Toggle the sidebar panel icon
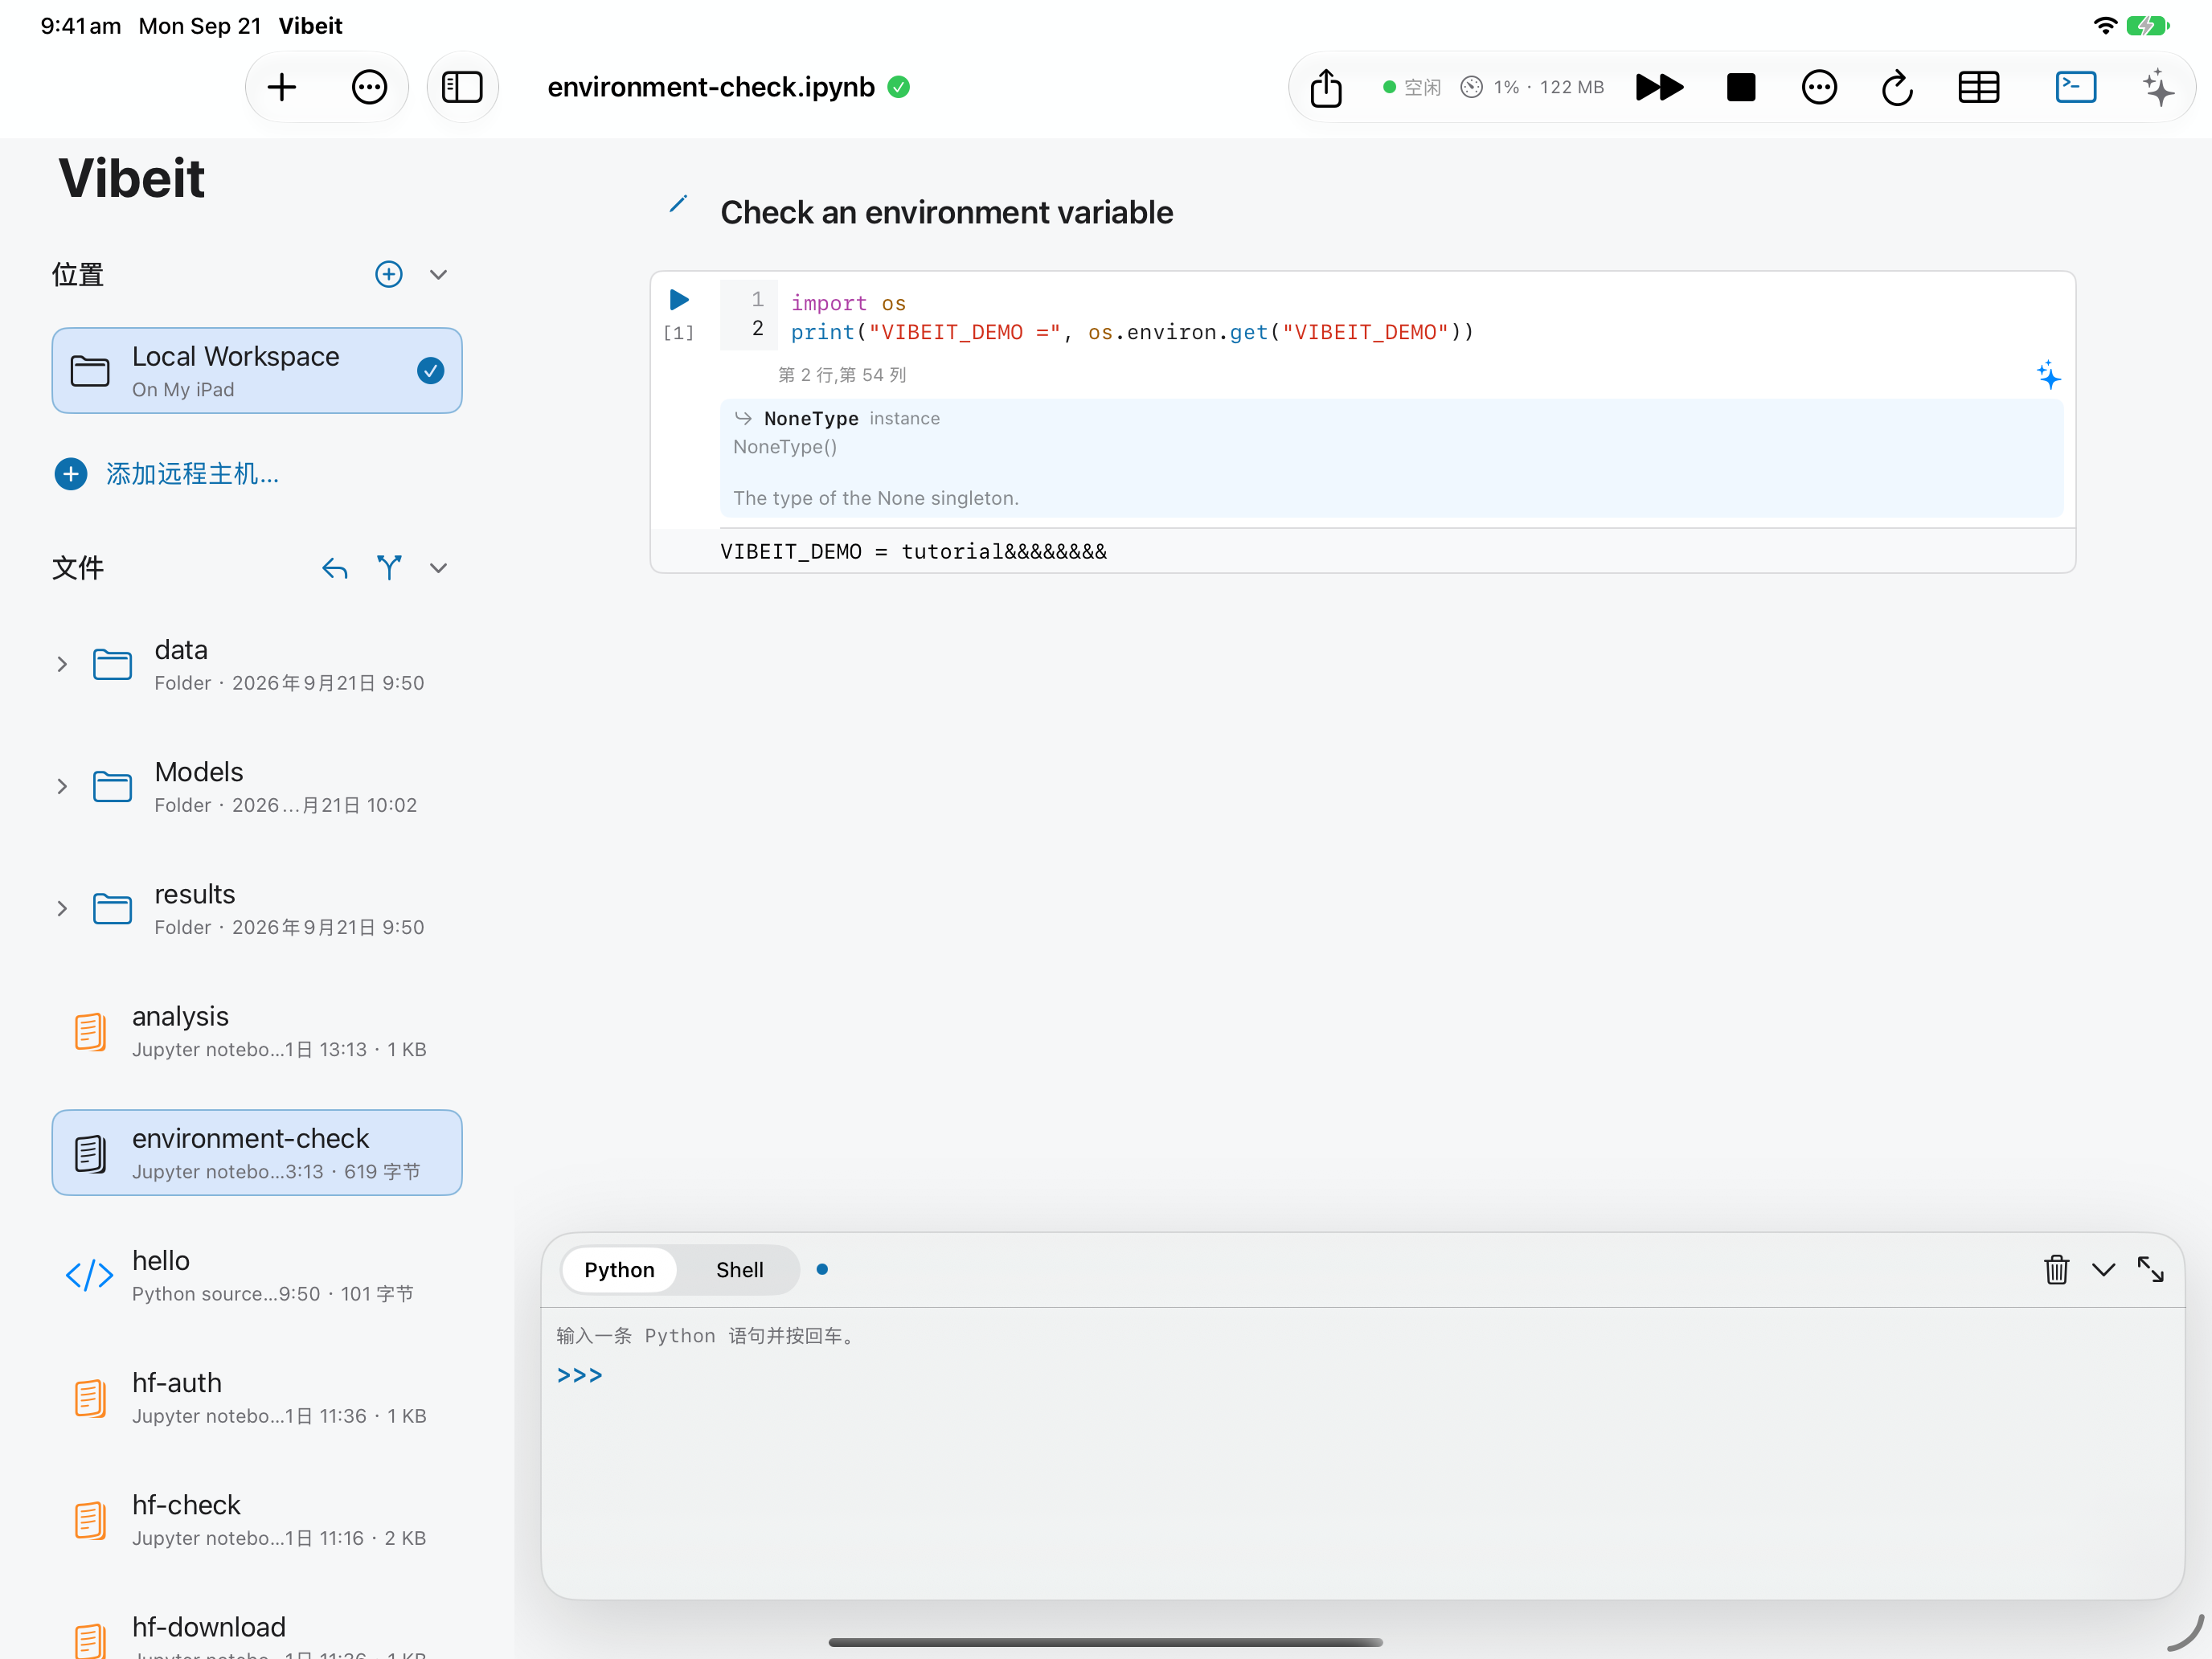2212x1659 pixels. point(462,87)
